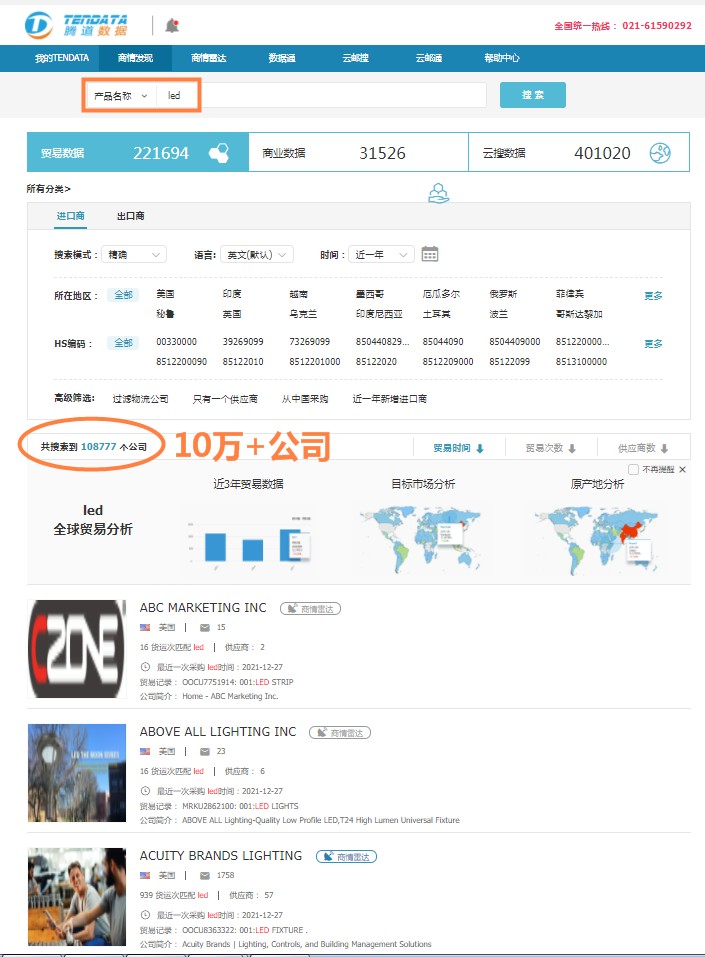Click Above All Lighting company image
705x957 pixels.
point(77,773)
